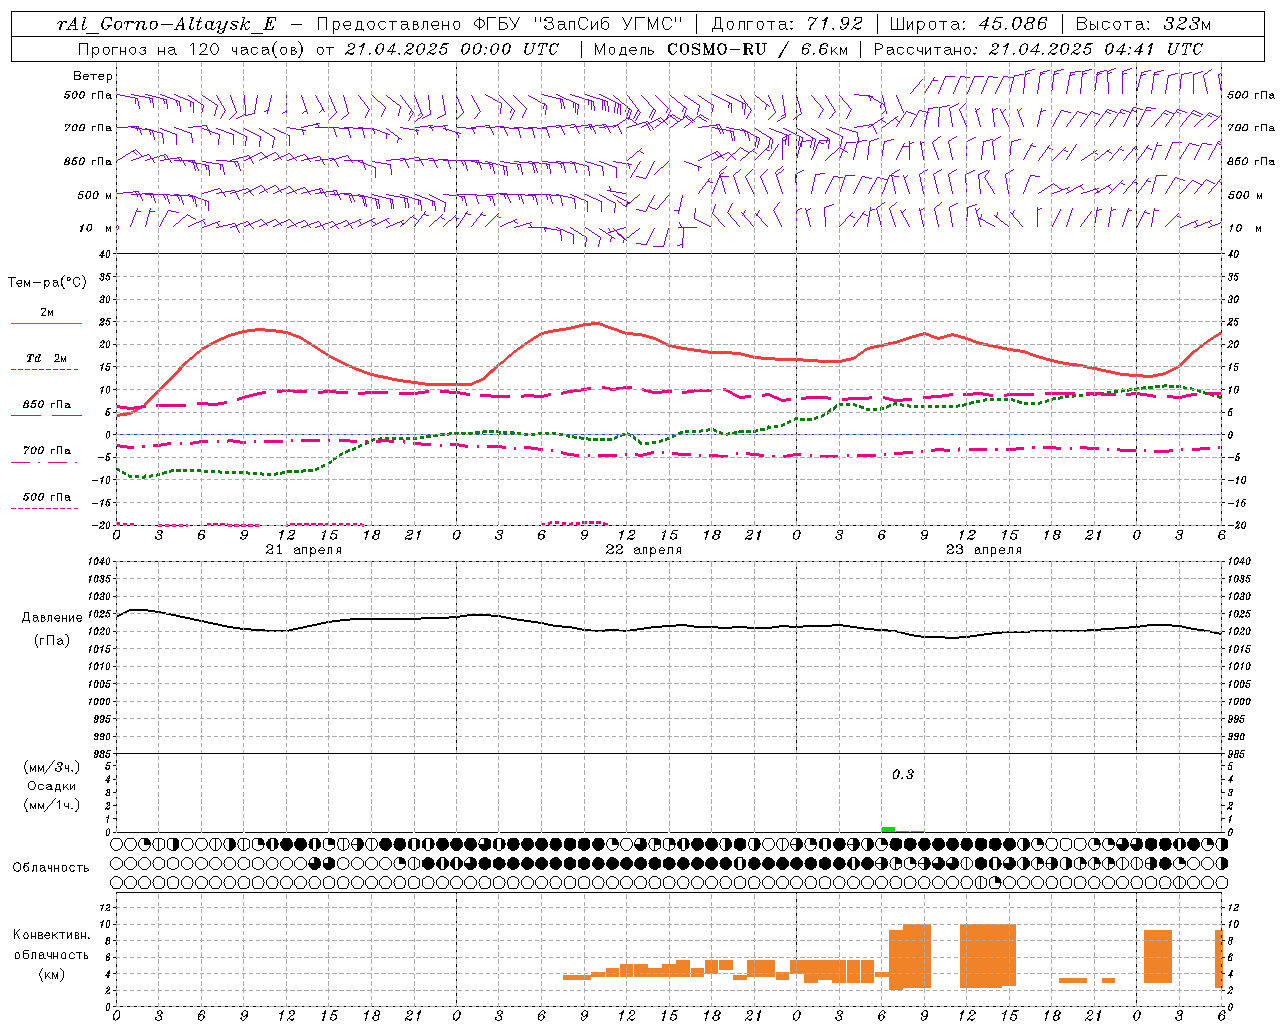Click the Модель COSMO-RU / 6.6км label
The width and height of the screenshot is (1280, 1024).
coord(722,49)
